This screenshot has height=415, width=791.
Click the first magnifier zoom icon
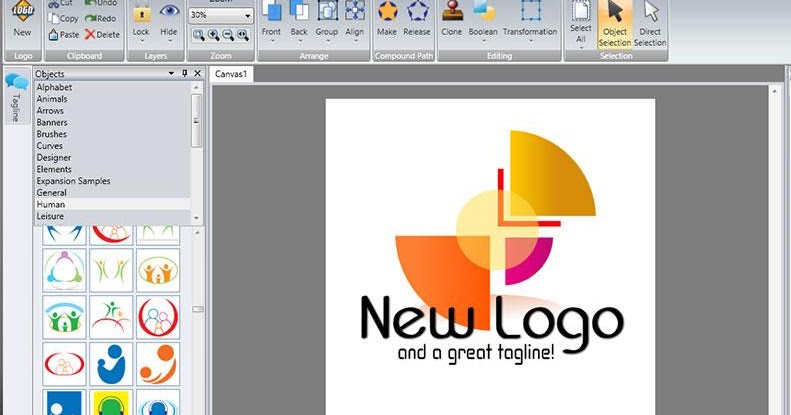point(198,35)
